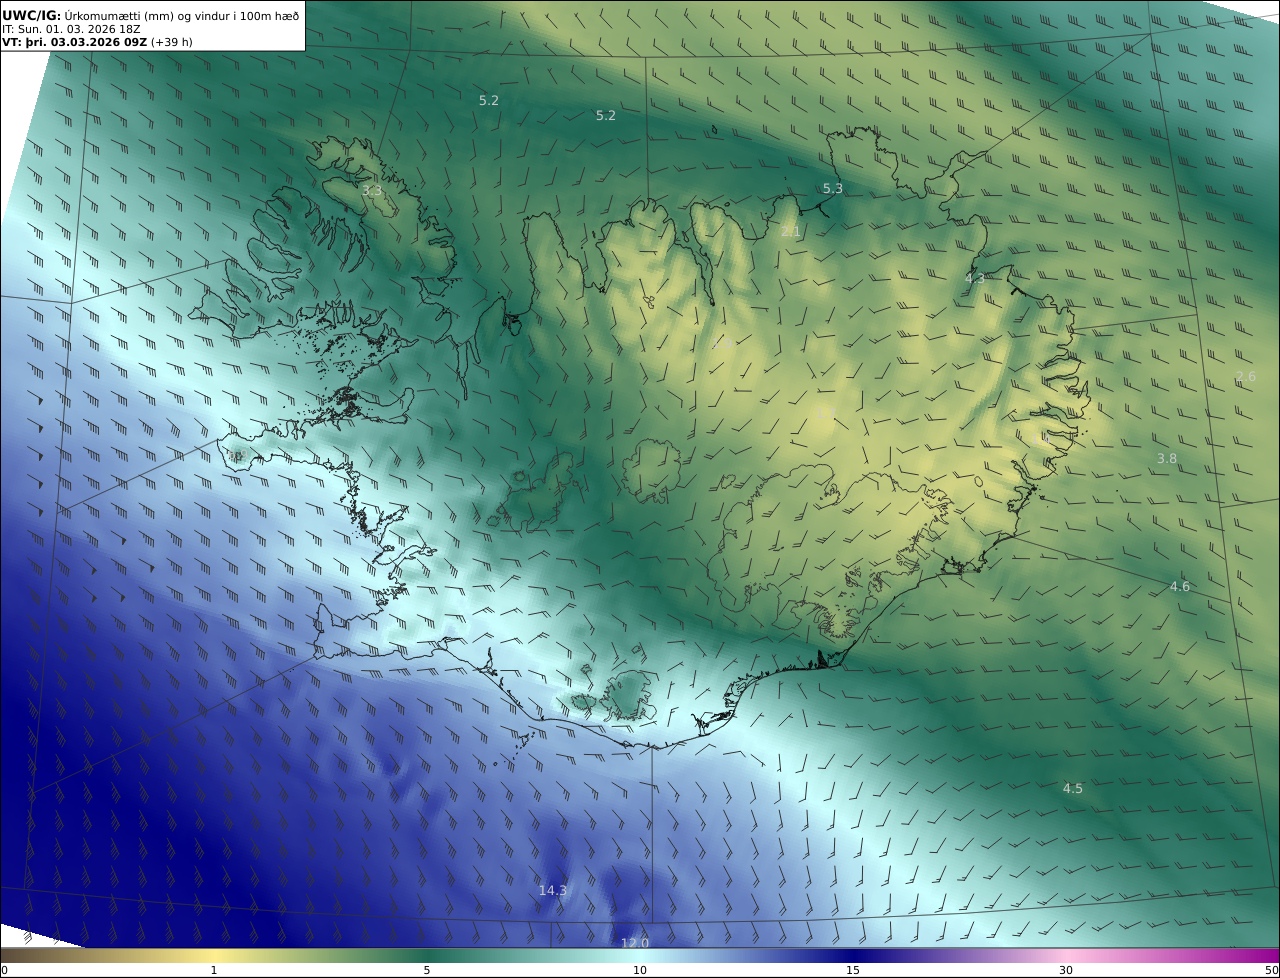Click the '5' tick on the color scale
The height and width of the screenshot is (978, 1280).
[x=427, y=970]
